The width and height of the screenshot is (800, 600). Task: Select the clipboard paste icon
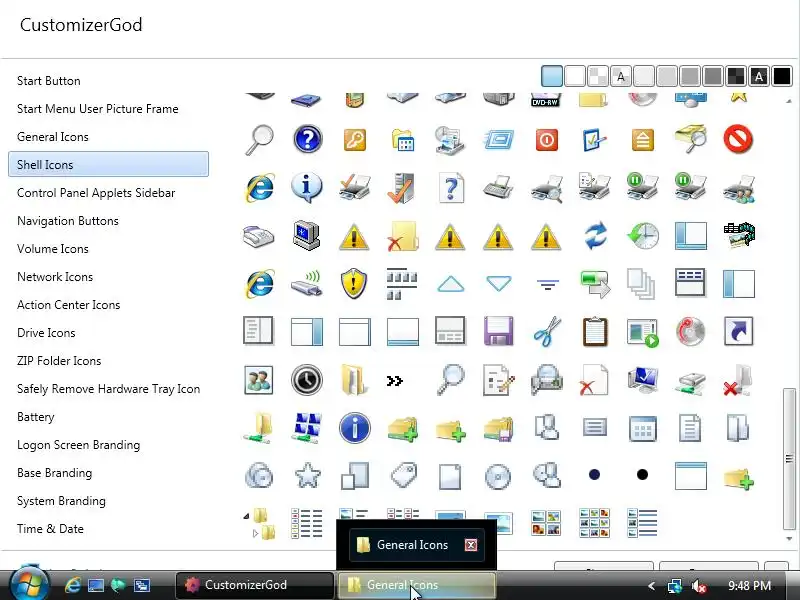595,332
